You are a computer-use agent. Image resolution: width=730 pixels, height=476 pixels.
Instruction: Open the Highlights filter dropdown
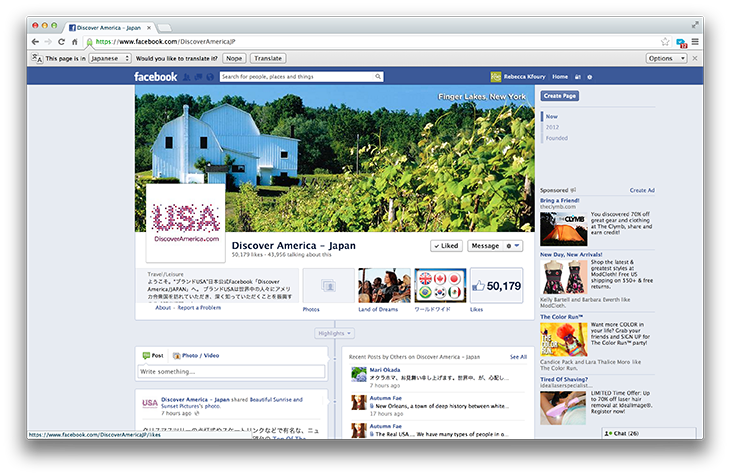tap(334, 333)
